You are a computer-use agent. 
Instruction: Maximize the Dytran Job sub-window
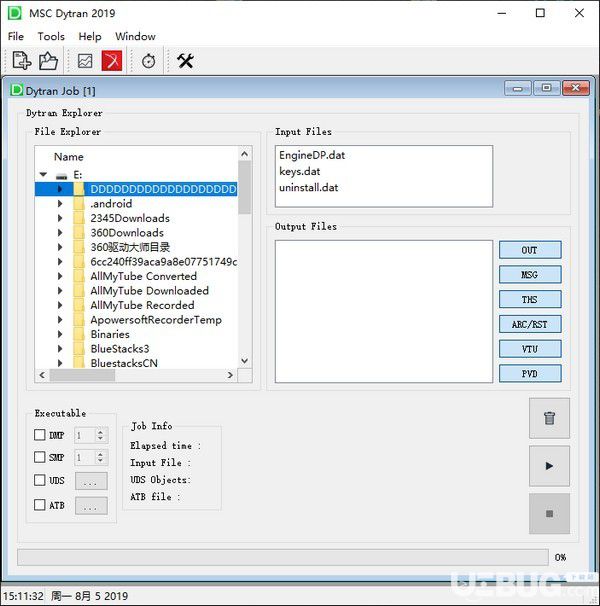(547, 88)
